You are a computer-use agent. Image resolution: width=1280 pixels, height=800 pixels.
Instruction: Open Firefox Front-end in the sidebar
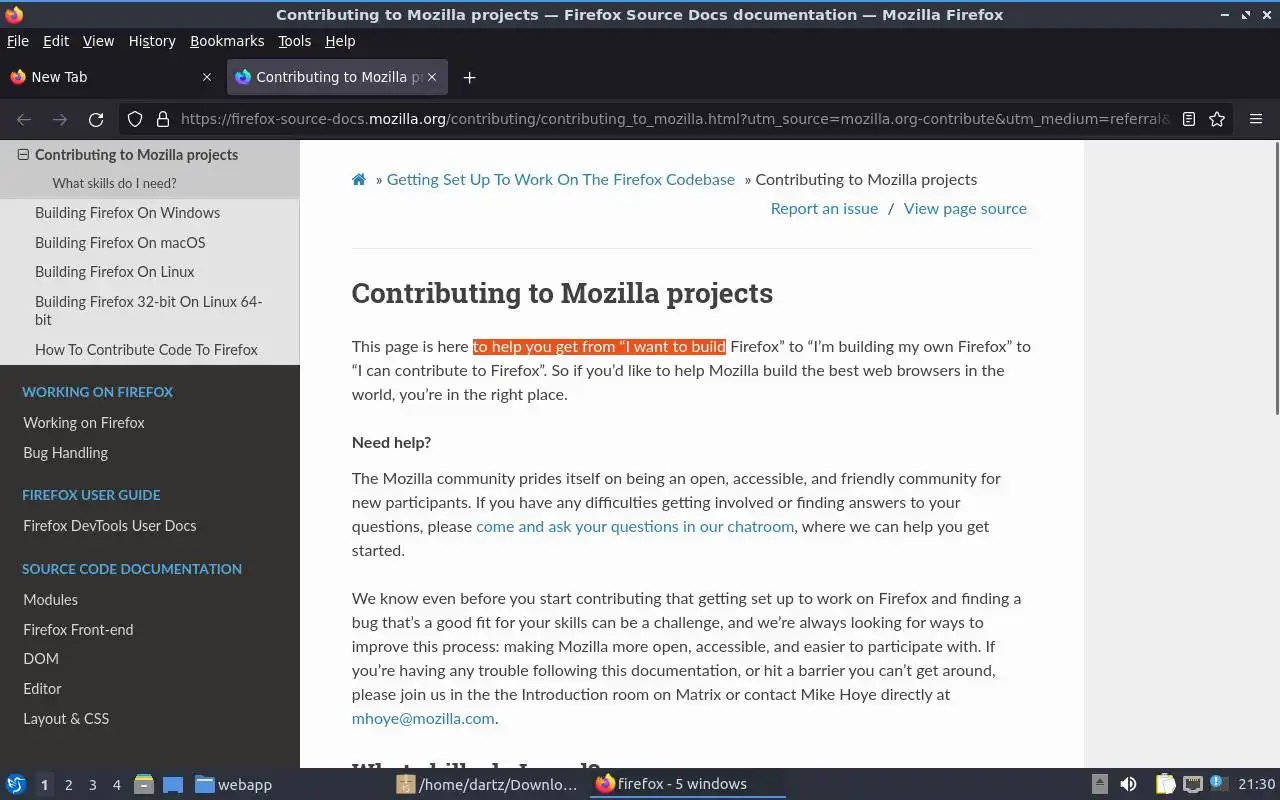78,630
